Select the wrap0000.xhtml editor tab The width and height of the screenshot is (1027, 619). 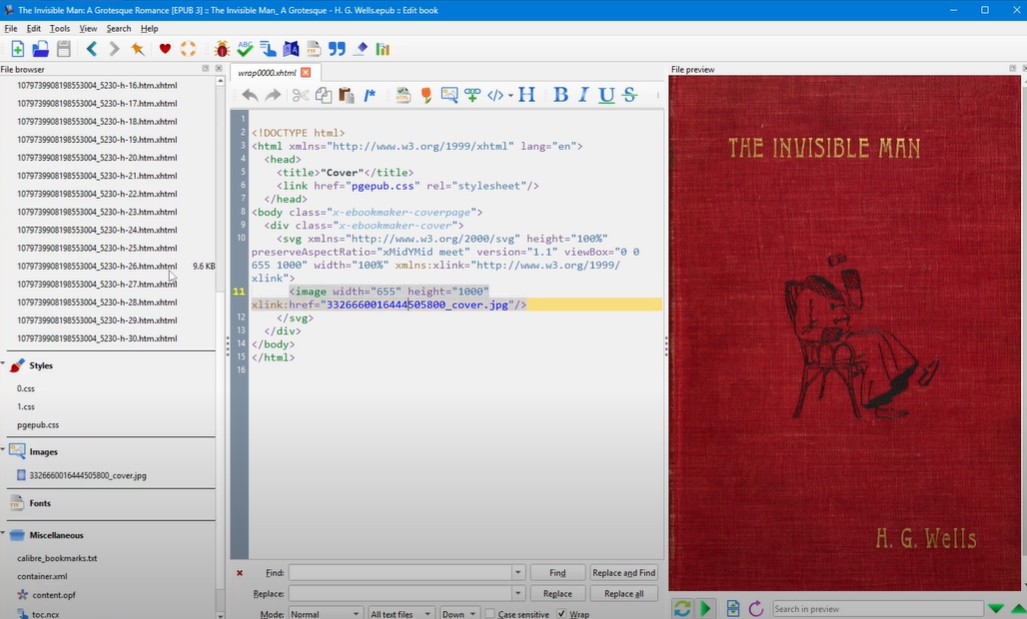point(267,73)
